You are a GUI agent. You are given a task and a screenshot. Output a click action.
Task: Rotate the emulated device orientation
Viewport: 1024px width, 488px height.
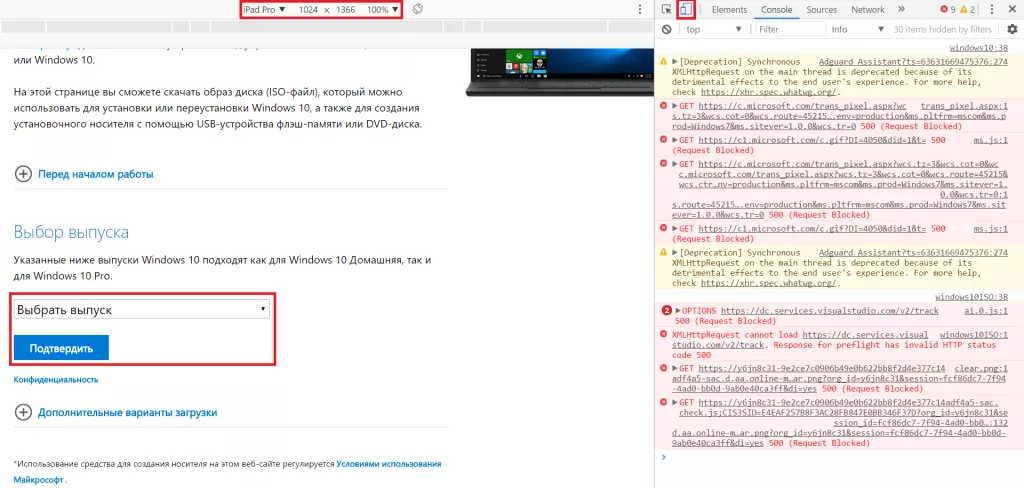pyautogui.click(x=419, y=10)
